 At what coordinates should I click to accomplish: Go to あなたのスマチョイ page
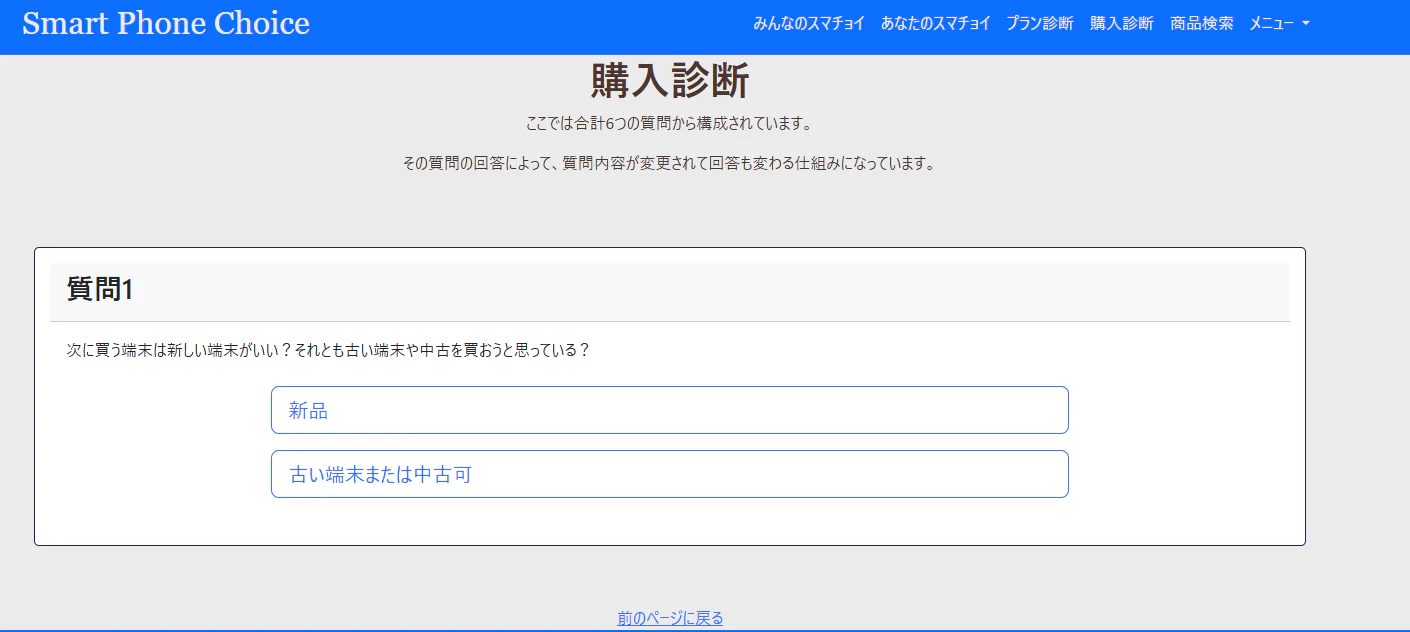click(x=935, y=23)
